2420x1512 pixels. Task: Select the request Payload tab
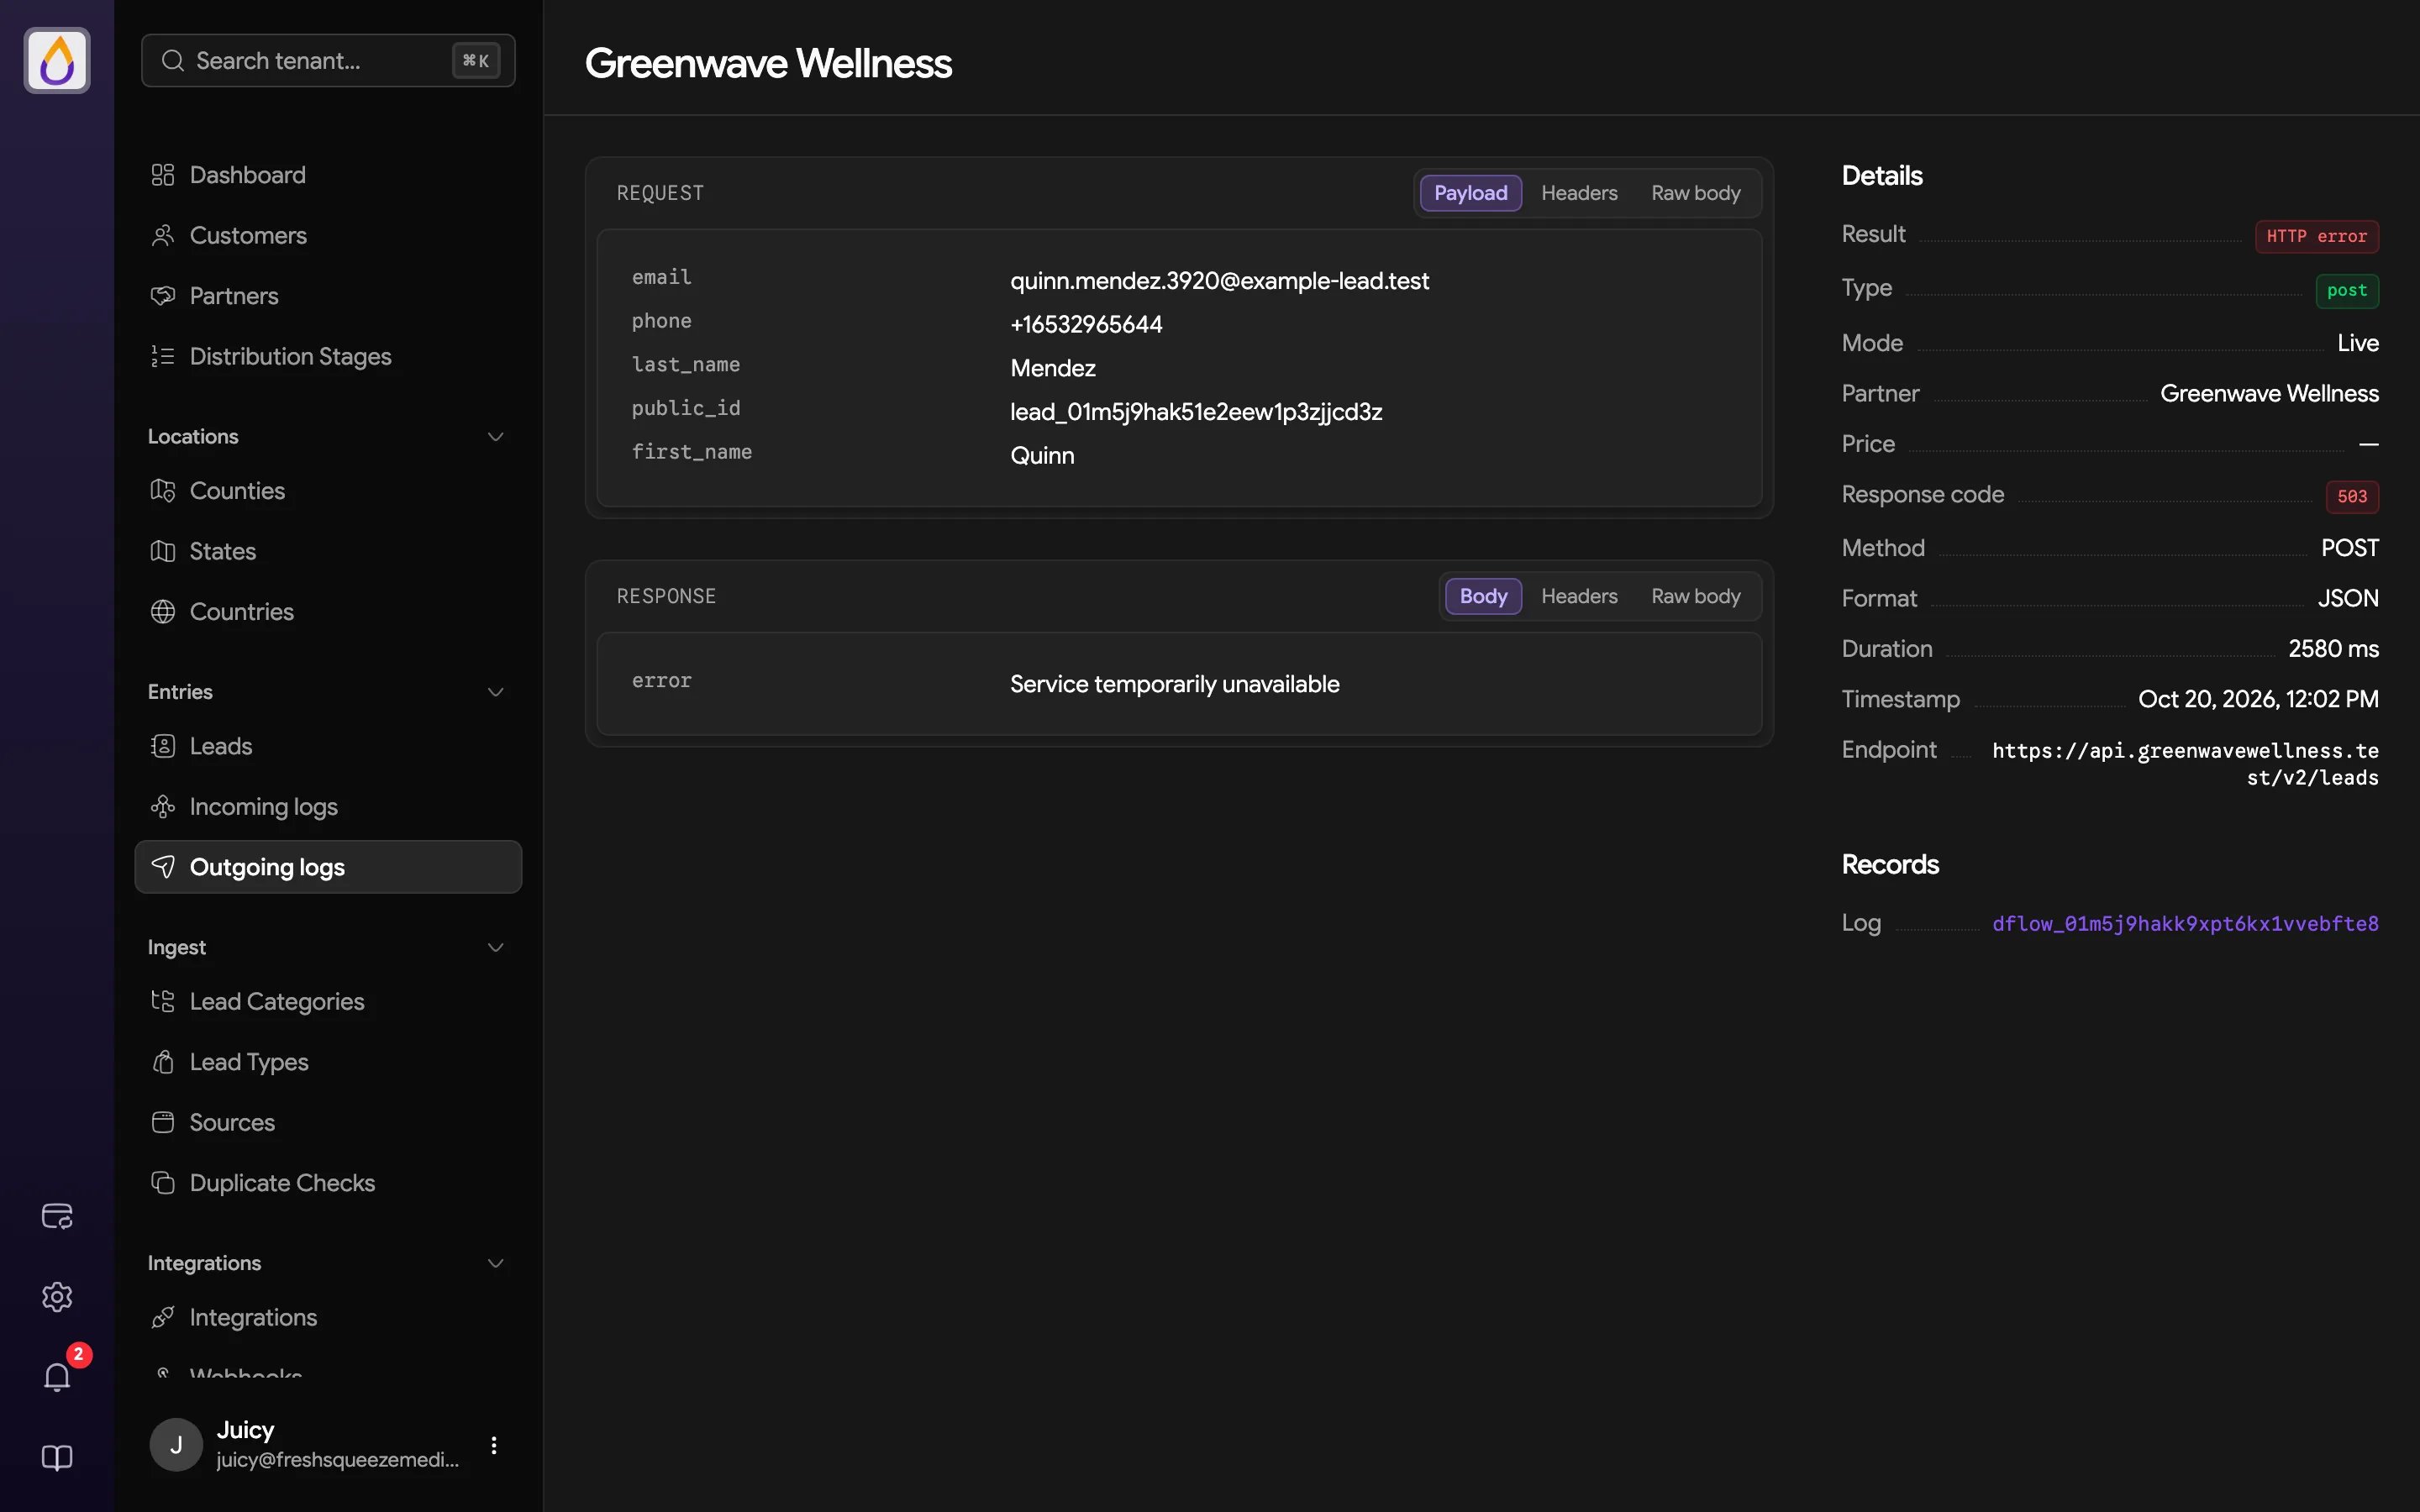click(x=1470, y=193)
